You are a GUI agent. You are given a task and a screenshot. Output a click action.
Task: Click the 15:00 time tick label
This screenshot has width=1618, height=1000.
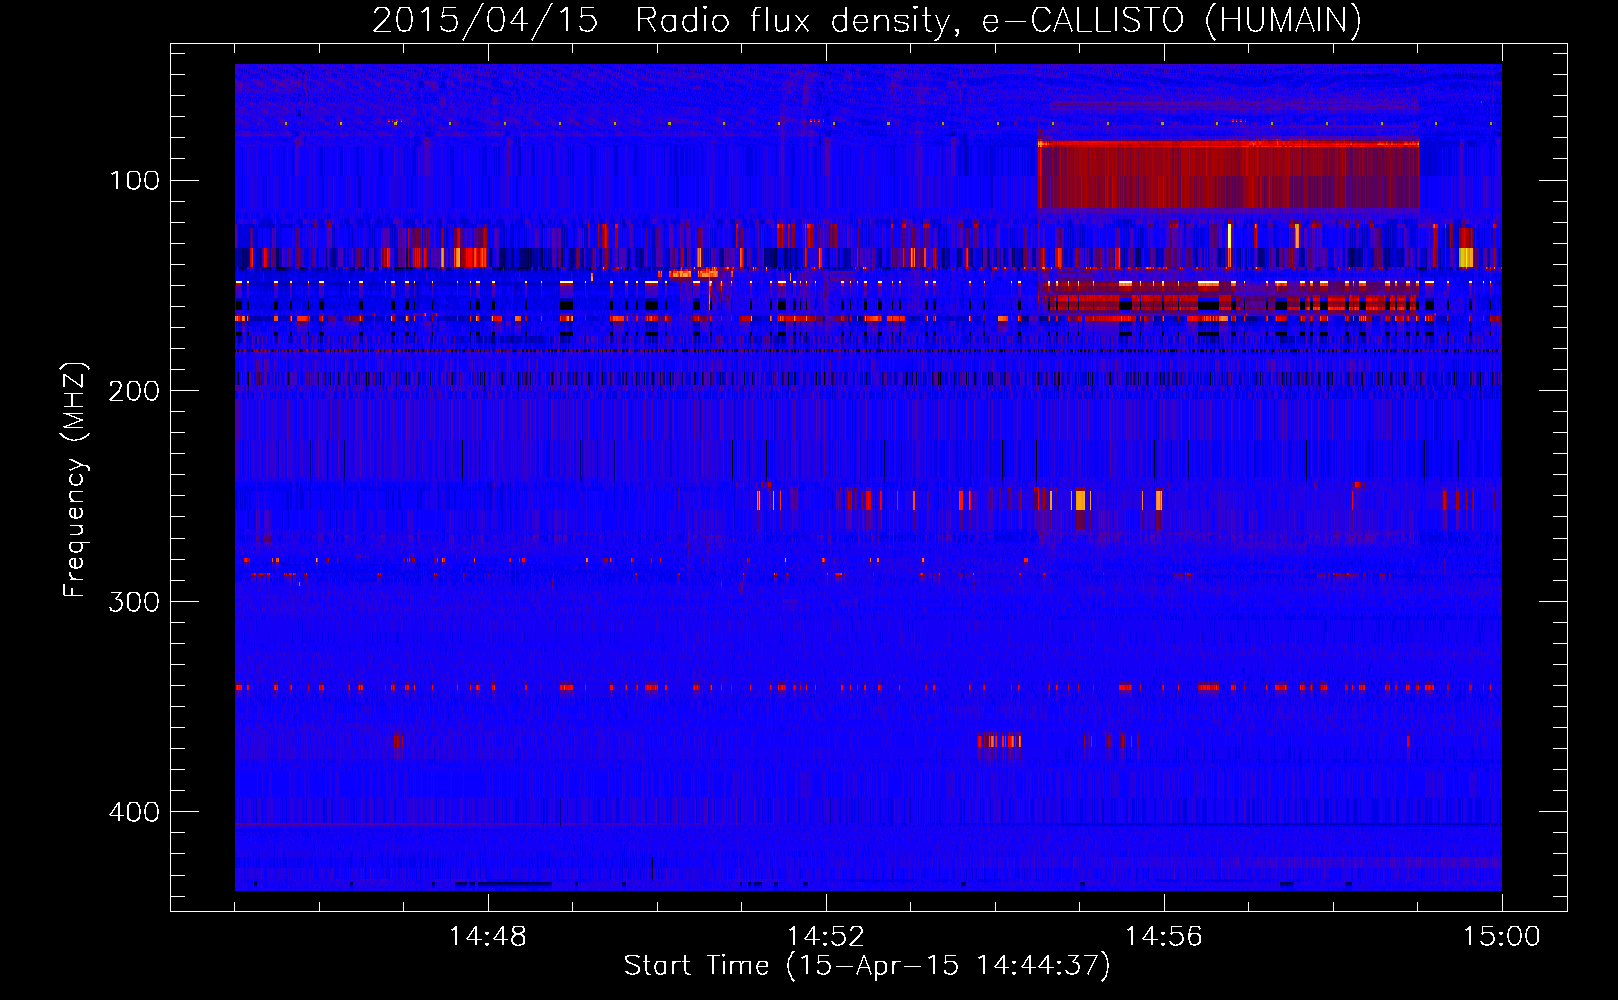pos(1502,937)
